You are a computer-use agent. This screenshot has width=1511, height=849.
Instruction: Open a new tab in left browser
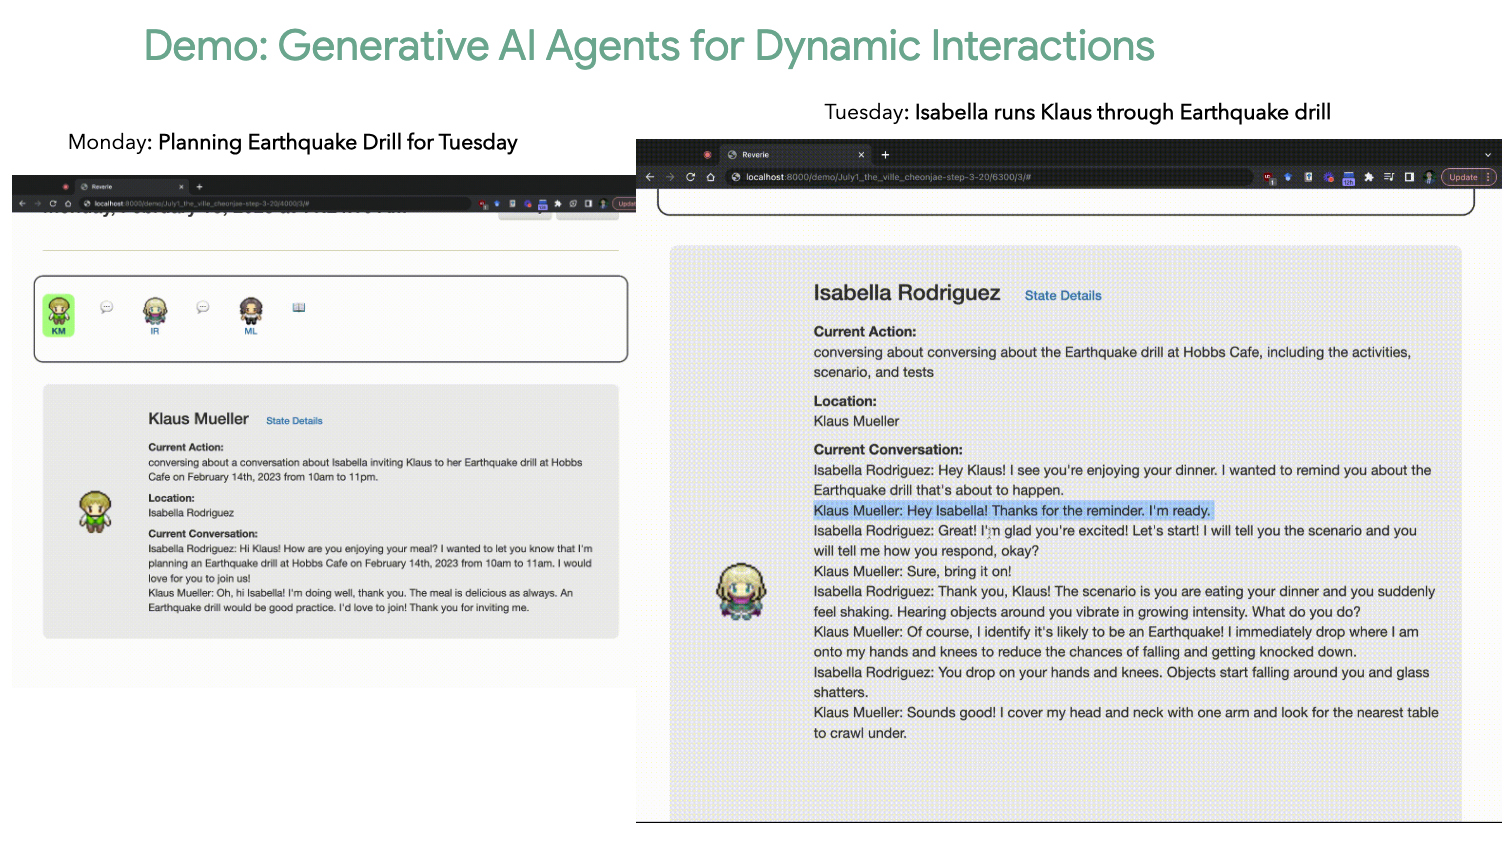coord(199,186)
